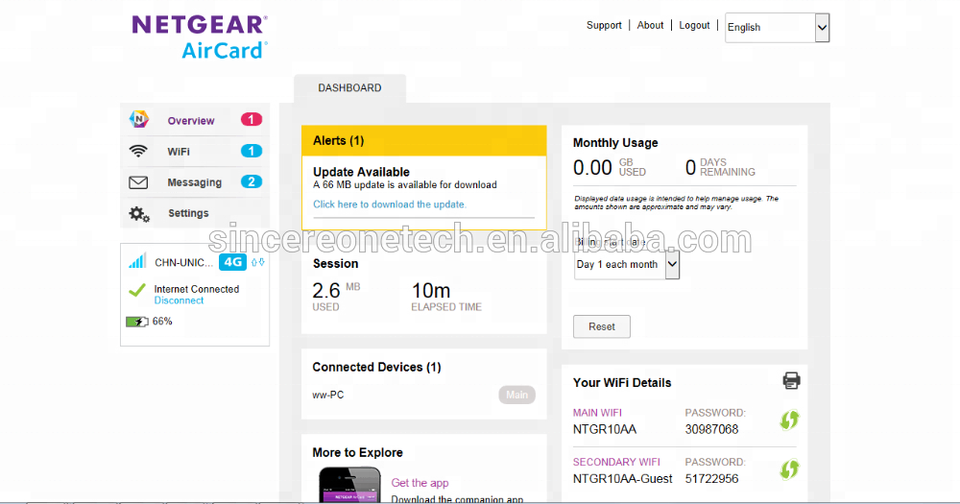Viewport: 960px width, 504px height.
Task: Open the billing start date dropdown
Action: [x=626, y=265]
